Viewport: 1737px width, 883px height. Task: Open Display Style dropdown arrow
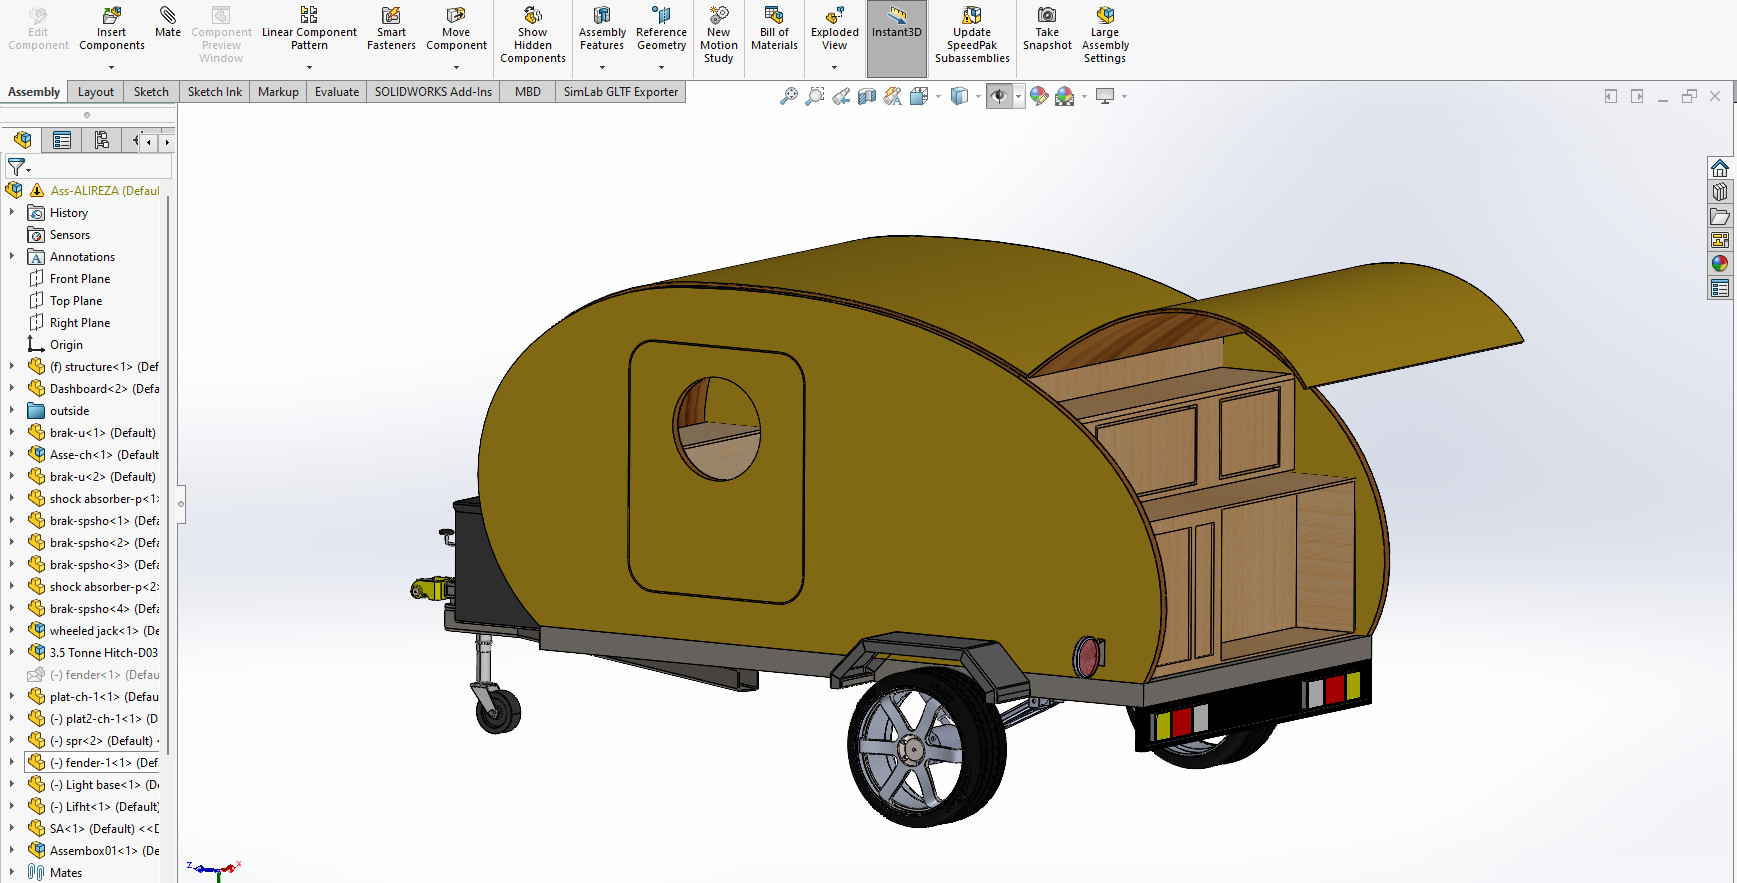[978, 97]
